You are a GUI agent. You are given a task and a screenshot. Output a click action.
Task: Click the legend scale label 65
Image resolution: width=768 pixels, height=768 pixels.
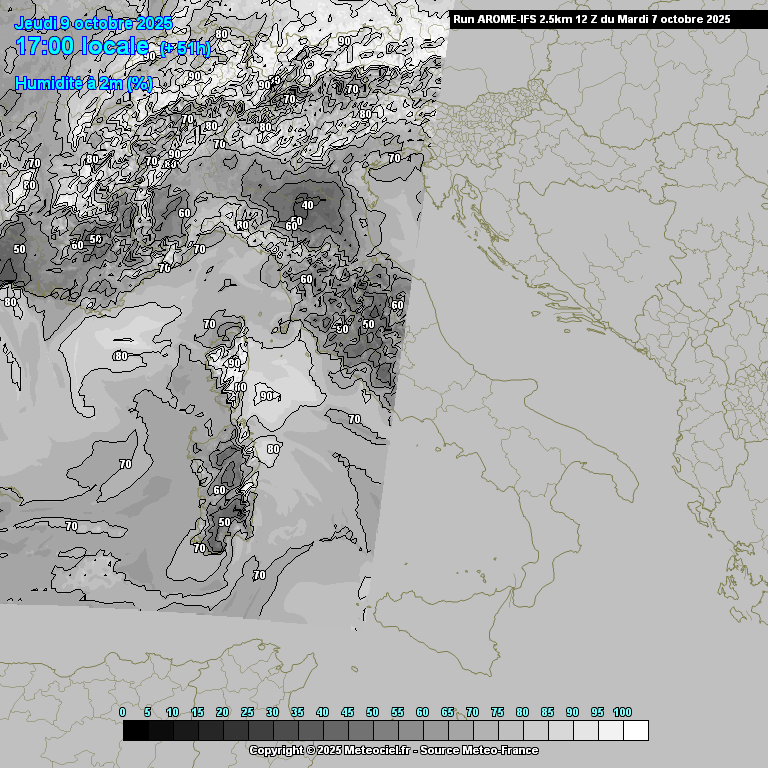447,712
